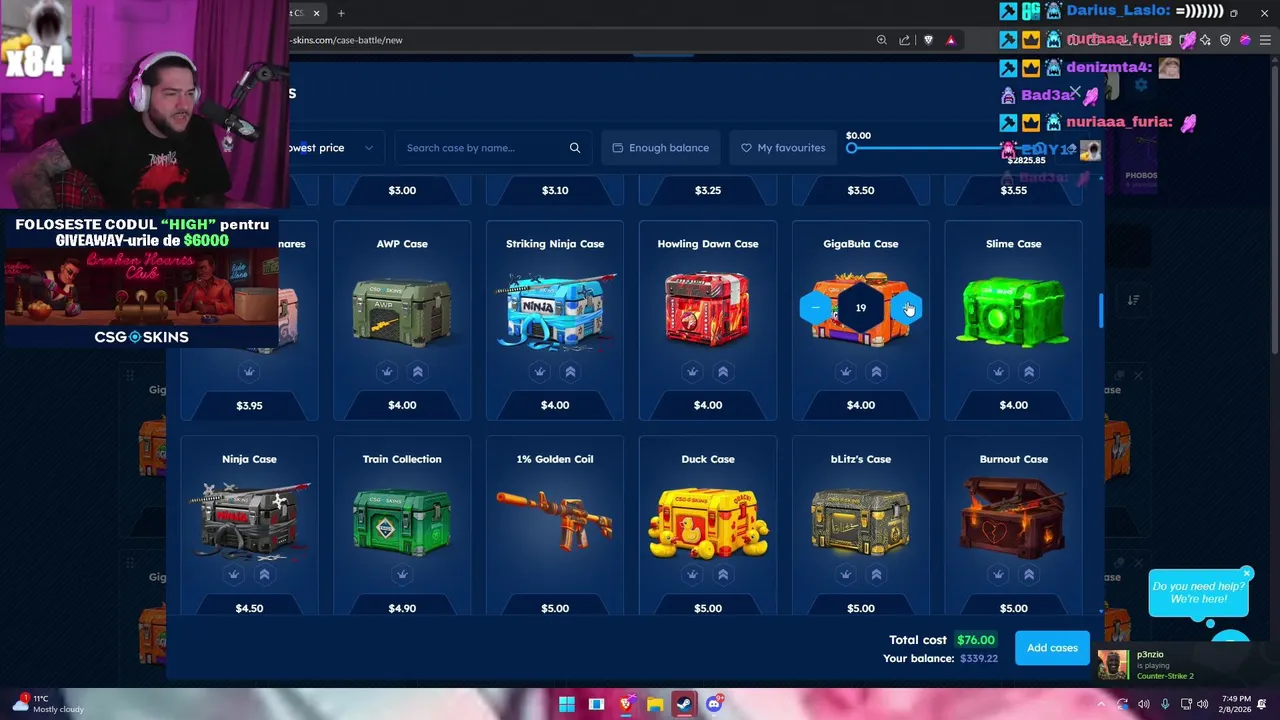Screen dimensions: 1280x720
Task: Click the search magnifier icon in case search
Action: (x=575, y=148)
